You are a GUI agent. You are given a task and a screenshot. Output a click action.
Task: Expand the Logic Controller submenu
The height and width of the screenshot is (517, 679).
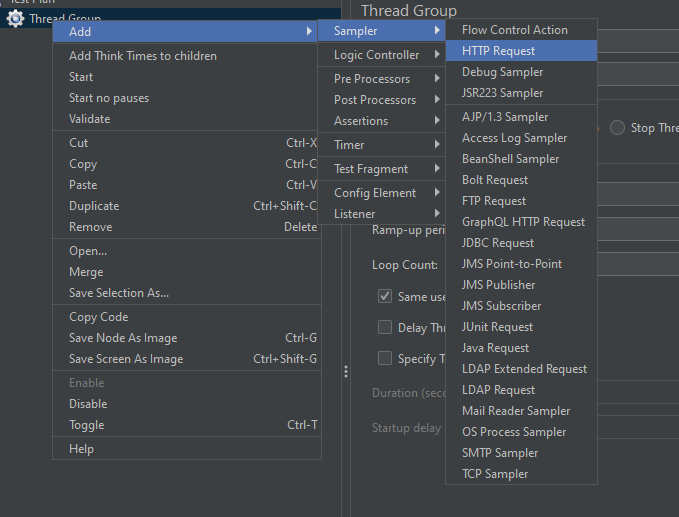[x=382, y=55]
